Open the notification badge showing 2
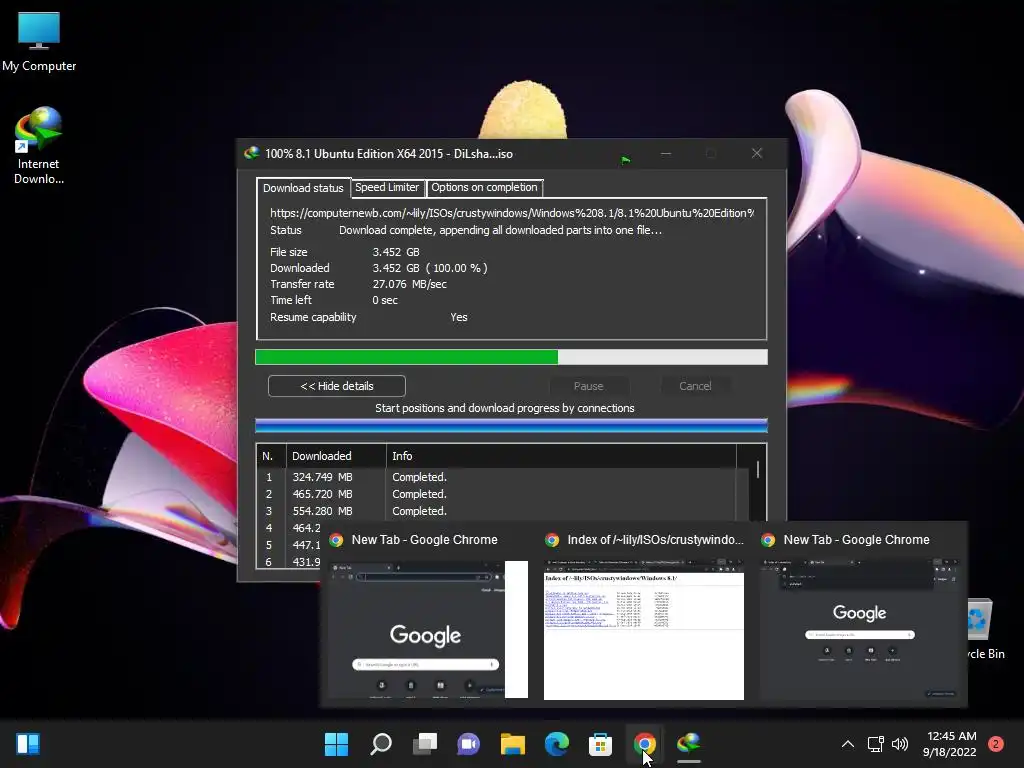This screenshot has height=768, width=1024. tap(995, 743)
